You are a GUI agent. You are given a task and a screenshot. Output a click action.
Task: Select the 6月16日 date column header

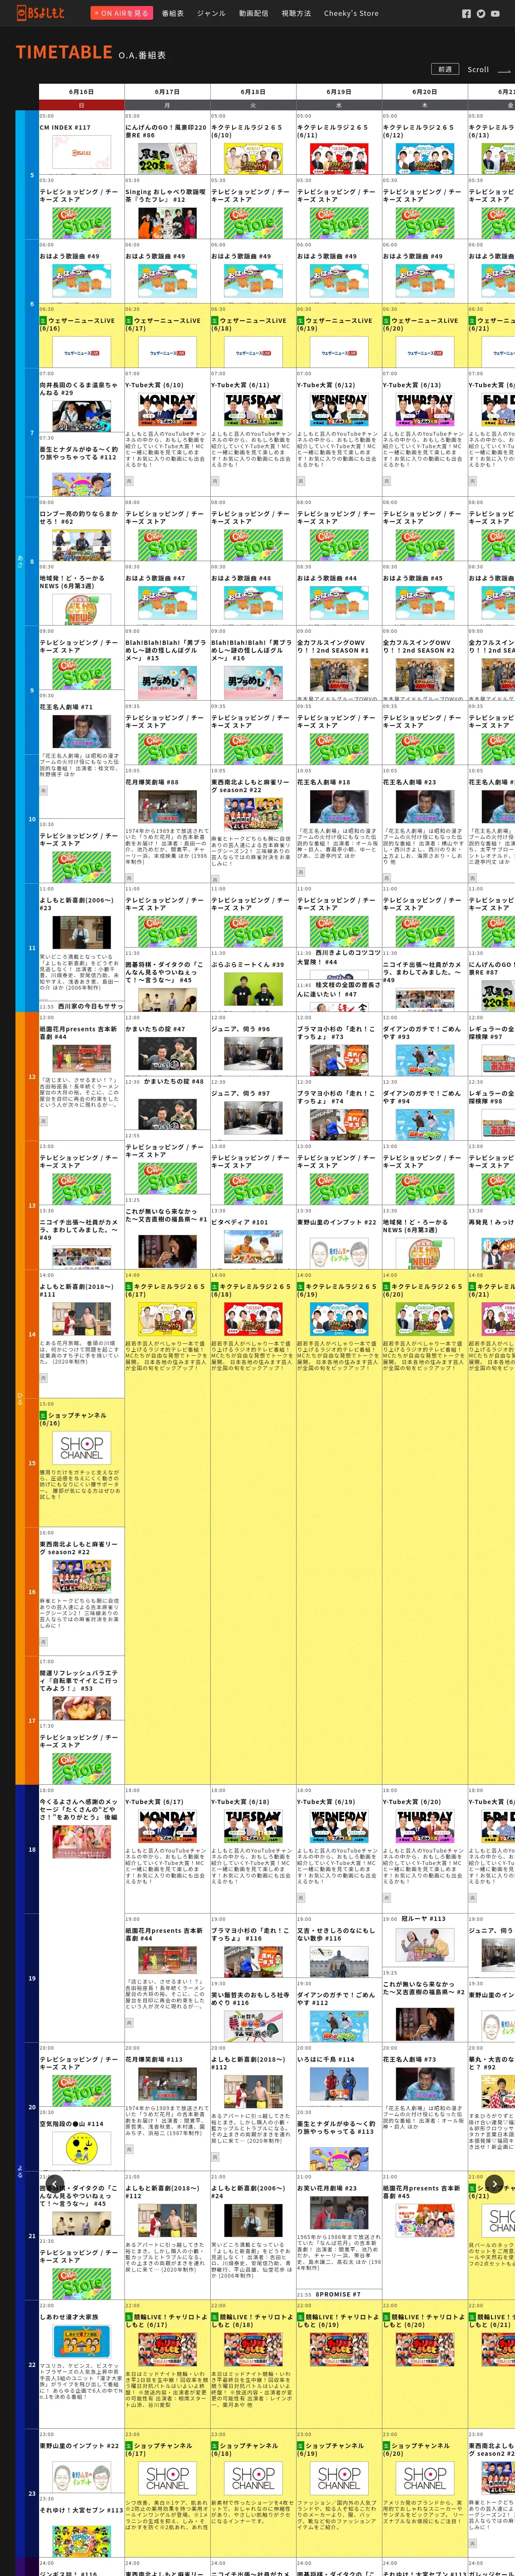pyautogui.click(x=81, y=92)
